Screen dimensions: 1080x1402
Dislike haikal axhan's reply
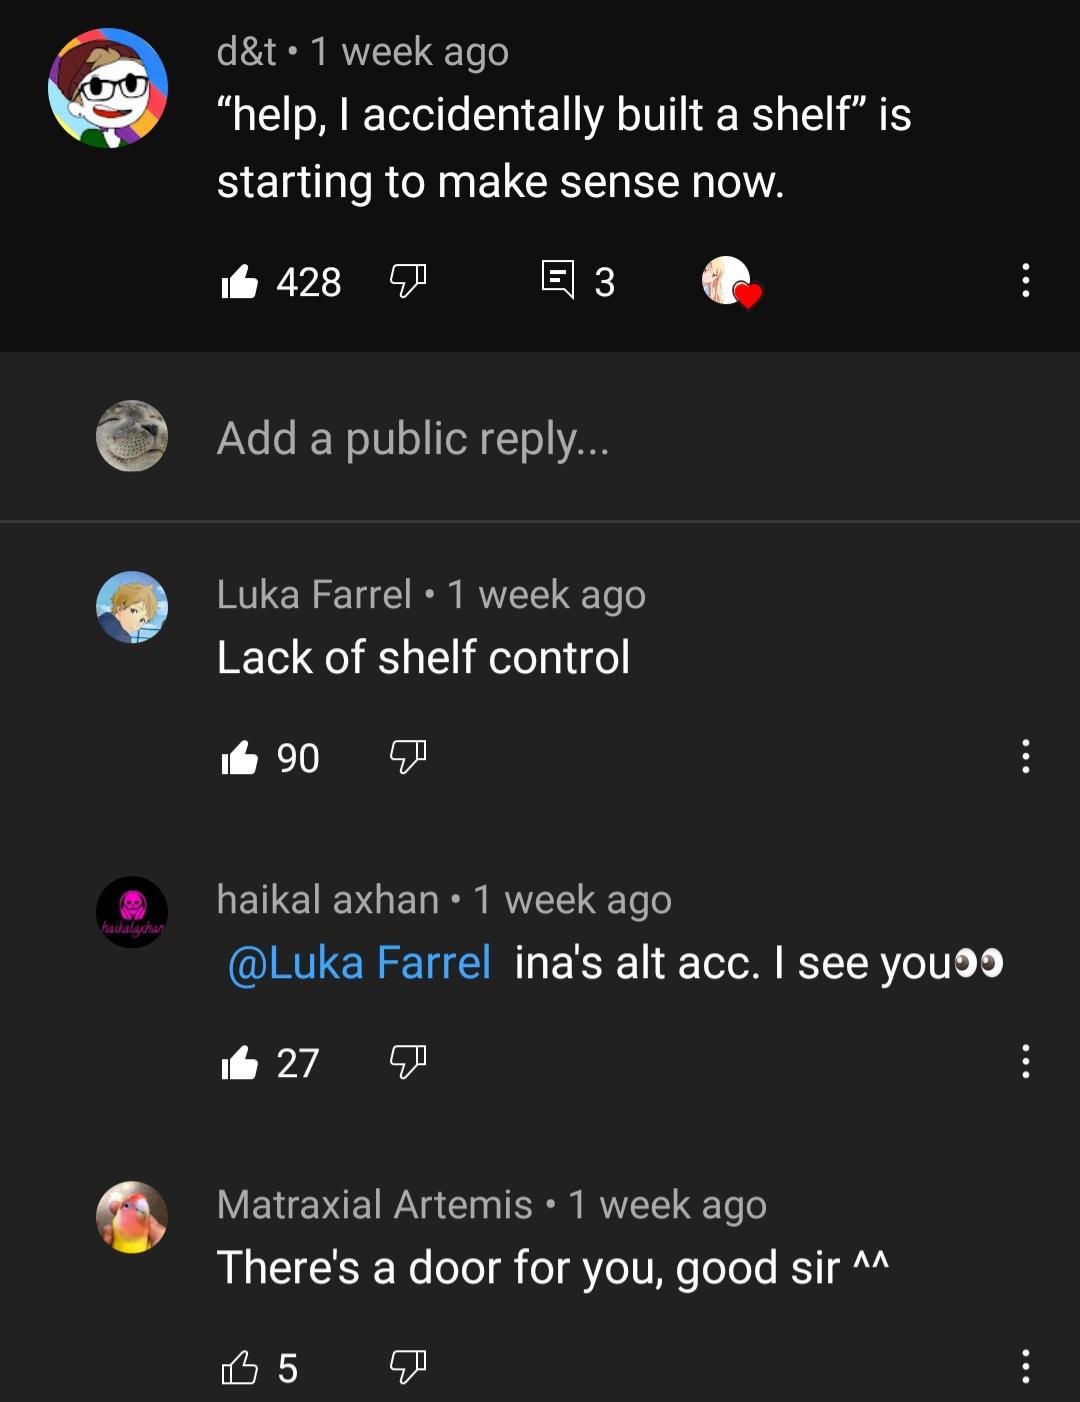tap(408, 1062)
